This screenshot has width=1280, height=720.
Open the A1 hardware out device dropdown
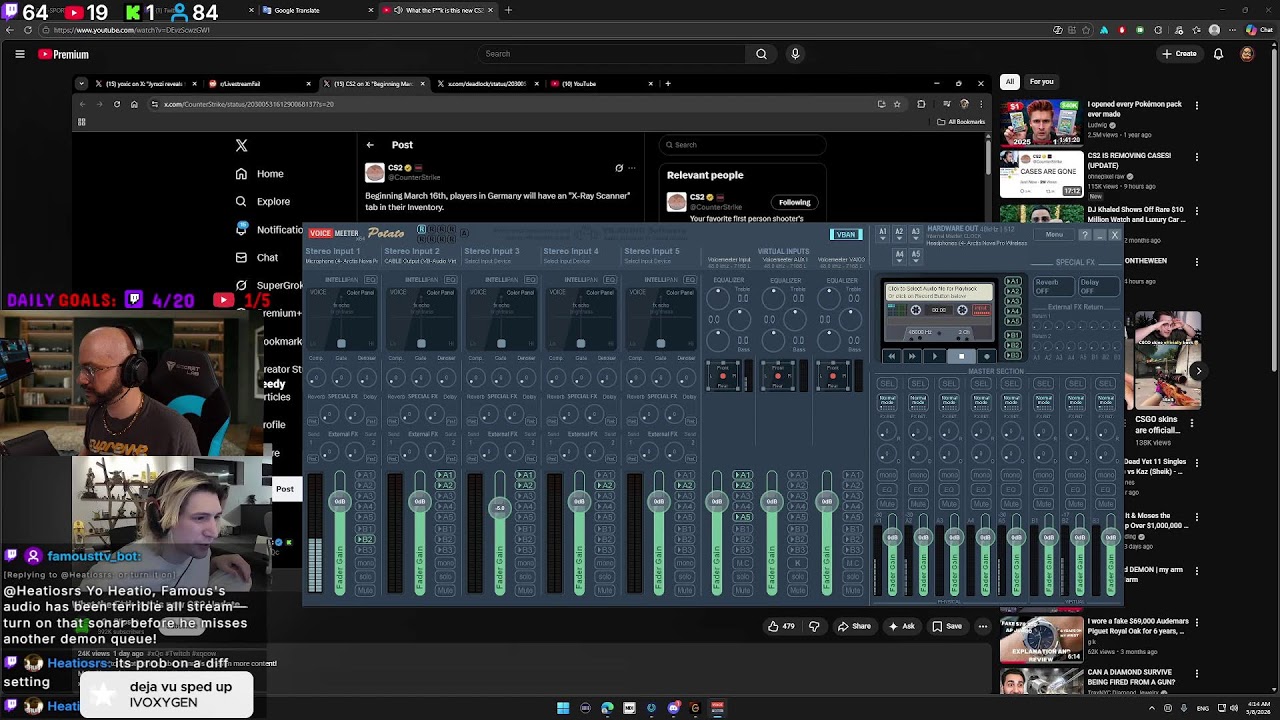coord(883,232)
